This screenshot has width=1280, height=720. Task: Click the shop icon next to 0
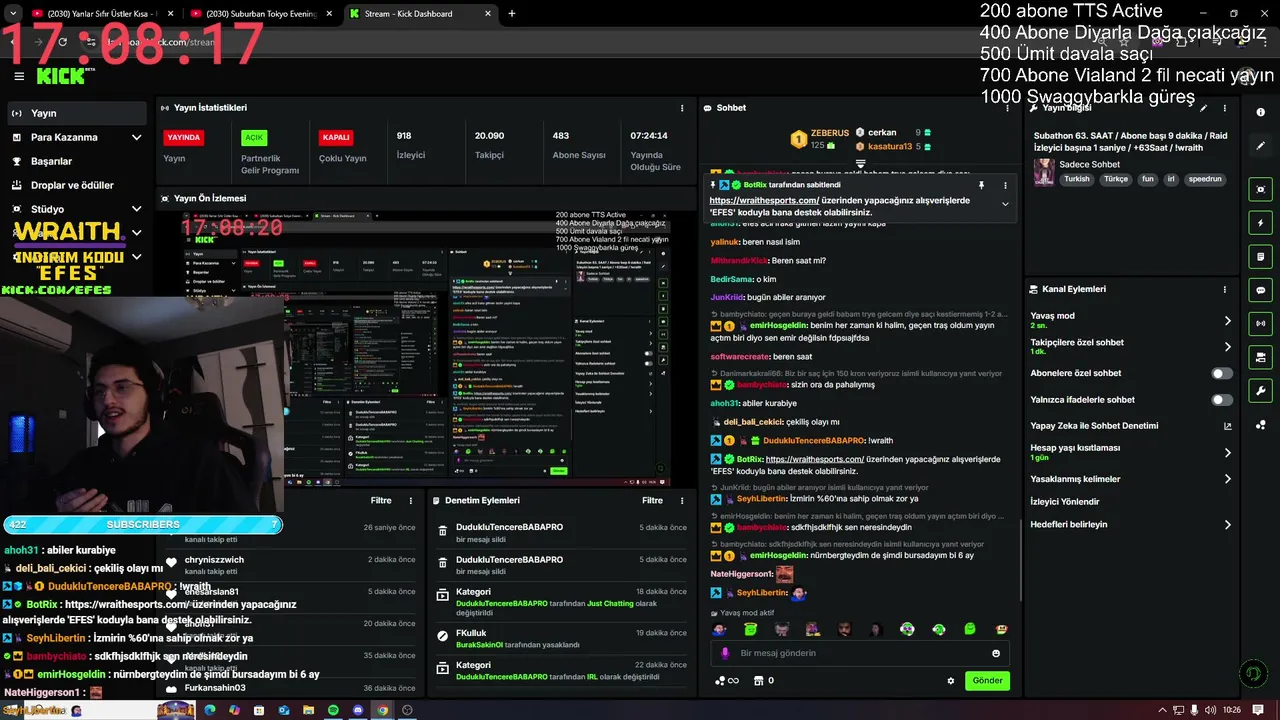758,681
